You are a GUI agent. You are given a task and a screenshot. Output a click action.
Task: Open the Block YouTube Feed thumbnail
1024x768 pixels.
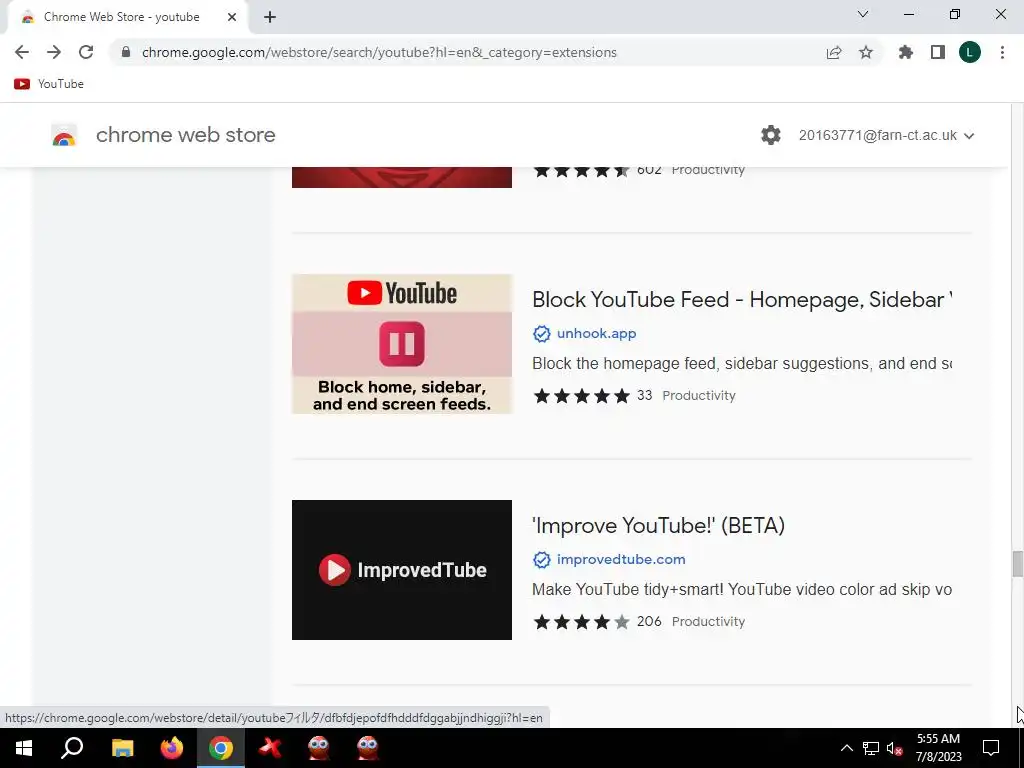pos(402,344)
